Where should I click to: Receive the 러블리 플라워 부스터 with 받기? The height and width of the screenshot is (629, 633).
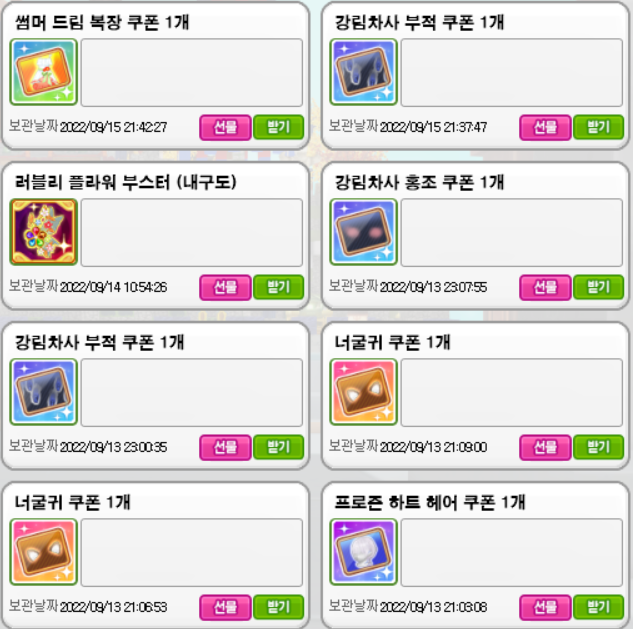coord(279,287)
